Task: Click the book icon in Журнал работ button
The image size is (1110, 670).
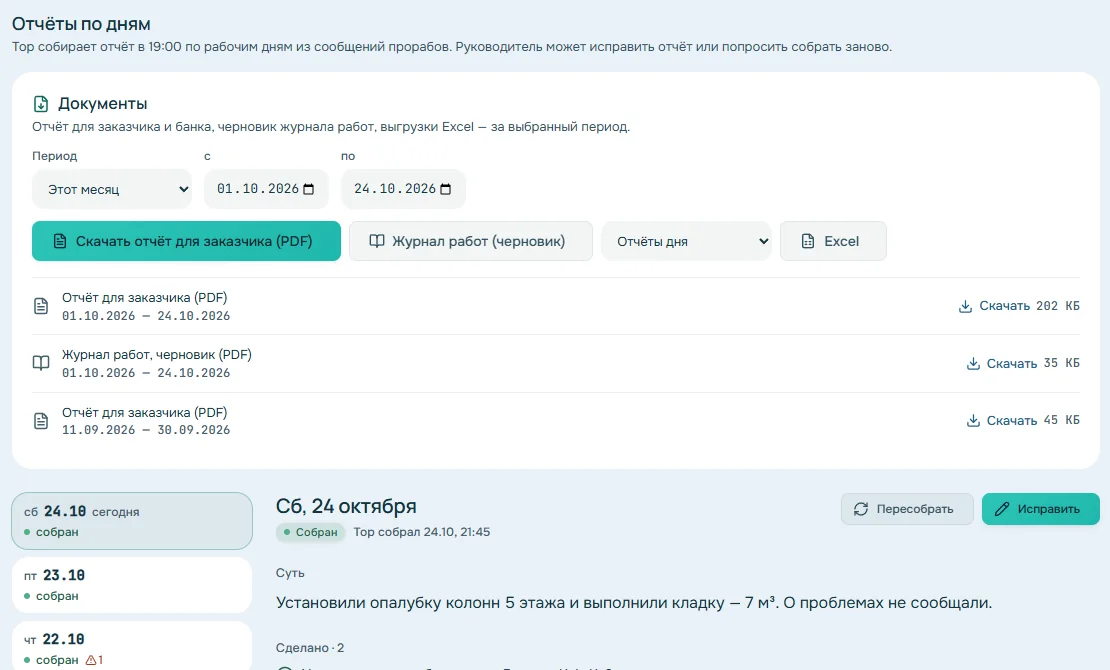Action: coord(377,242)
